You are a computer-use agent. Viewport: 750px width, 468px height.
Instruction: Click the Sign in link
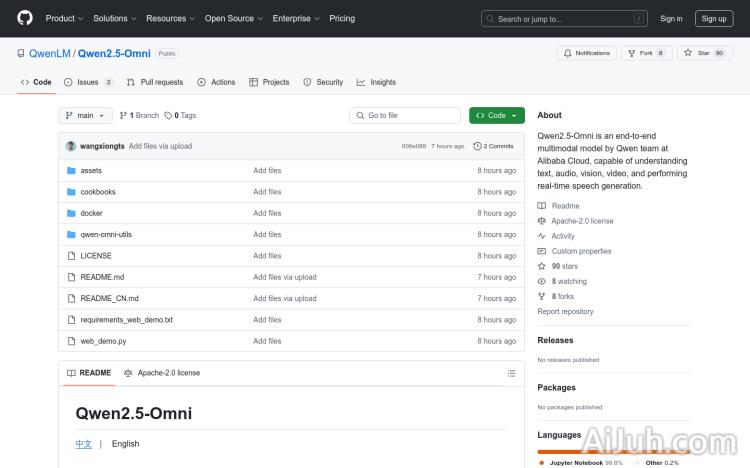(x=671, y=19)
